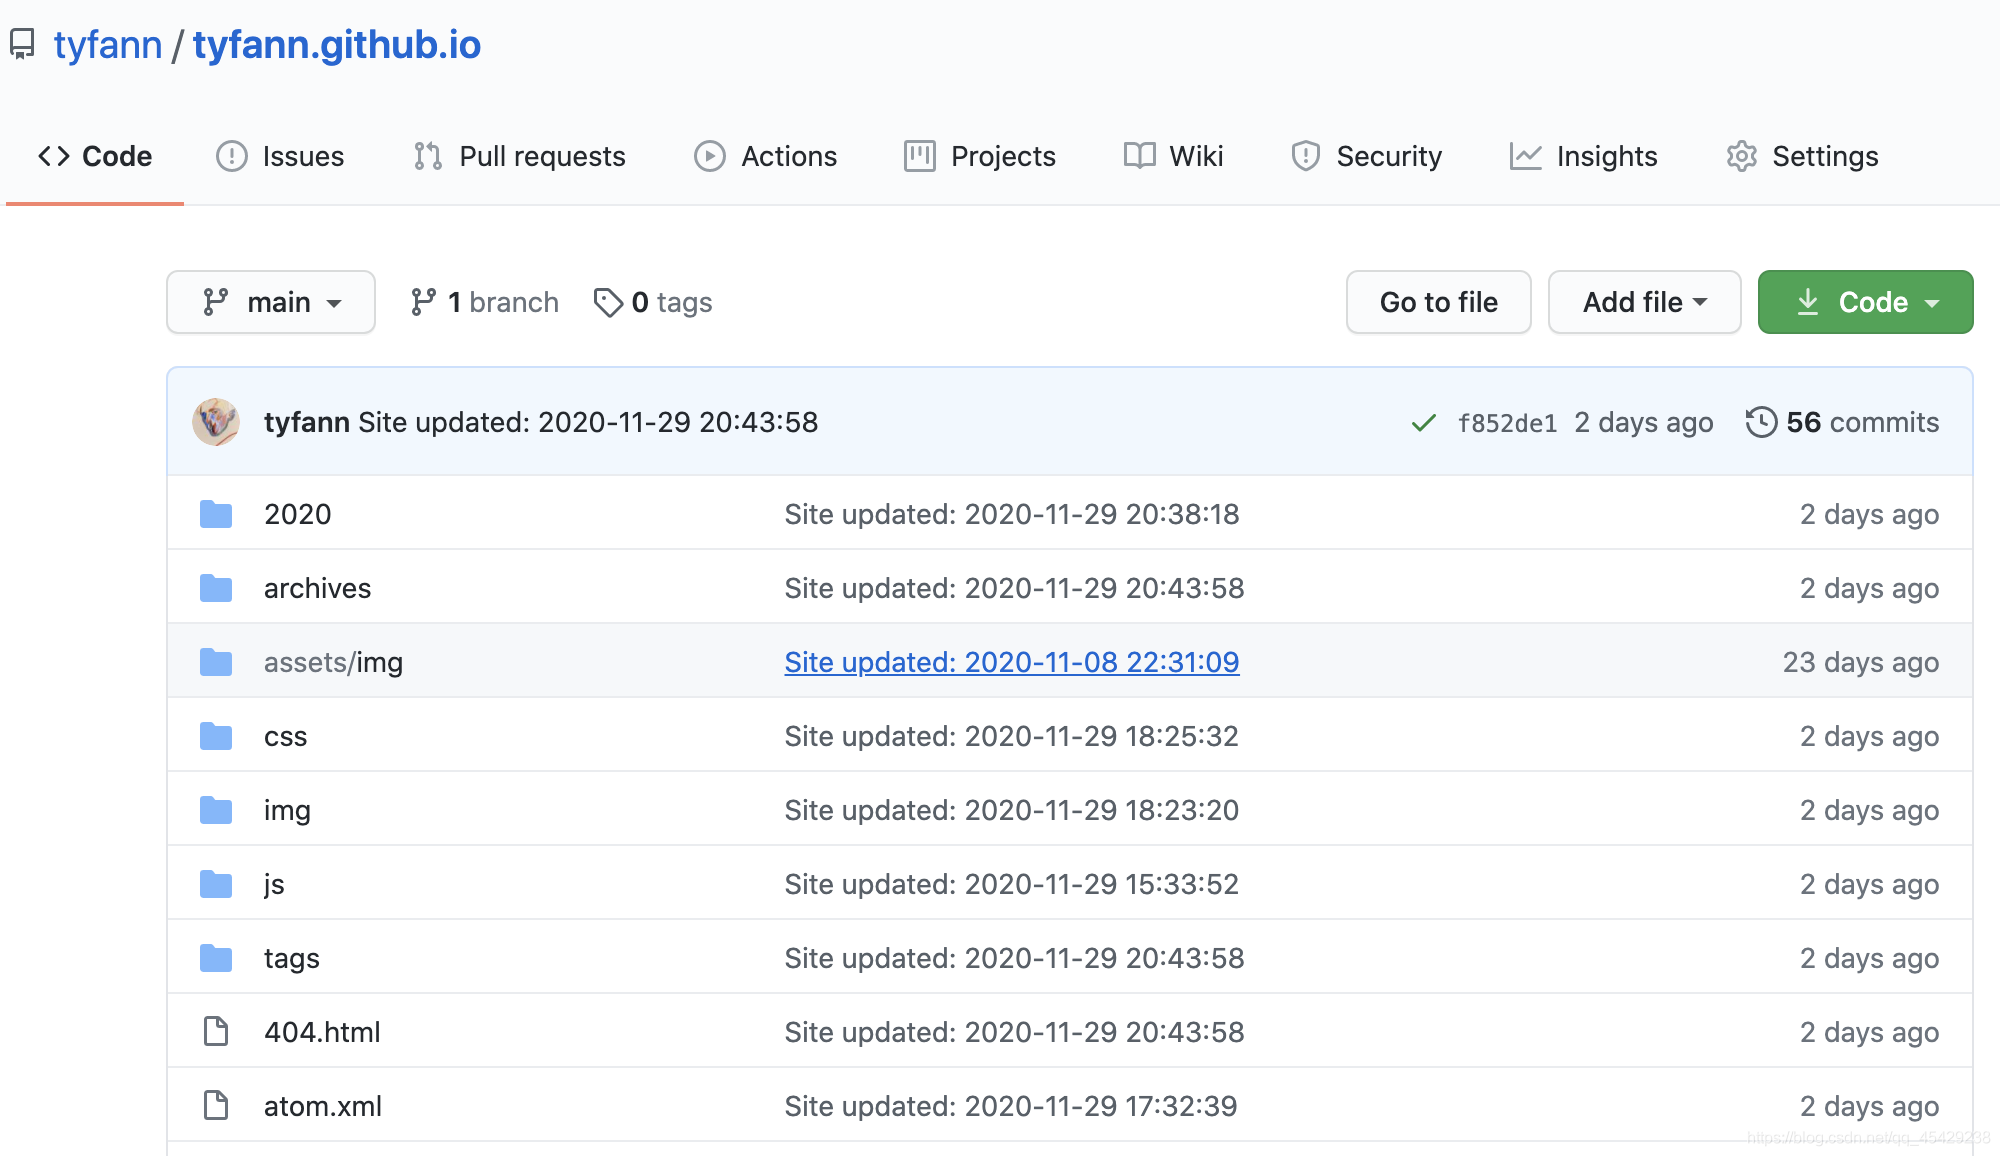Screen dimensions: 2000x1156
Task: View the 1 branch link
Action: coord(484,302)
